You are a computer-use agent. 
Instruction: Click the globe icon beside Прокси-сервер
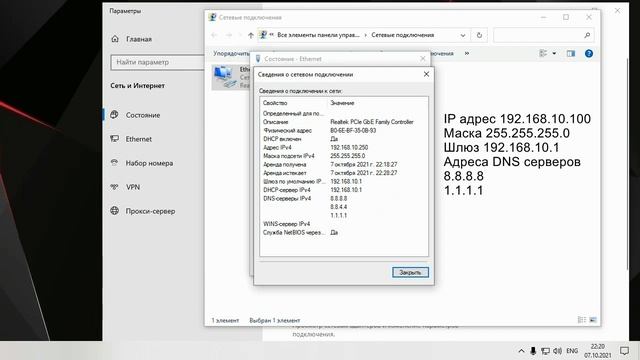click(115, 211)
